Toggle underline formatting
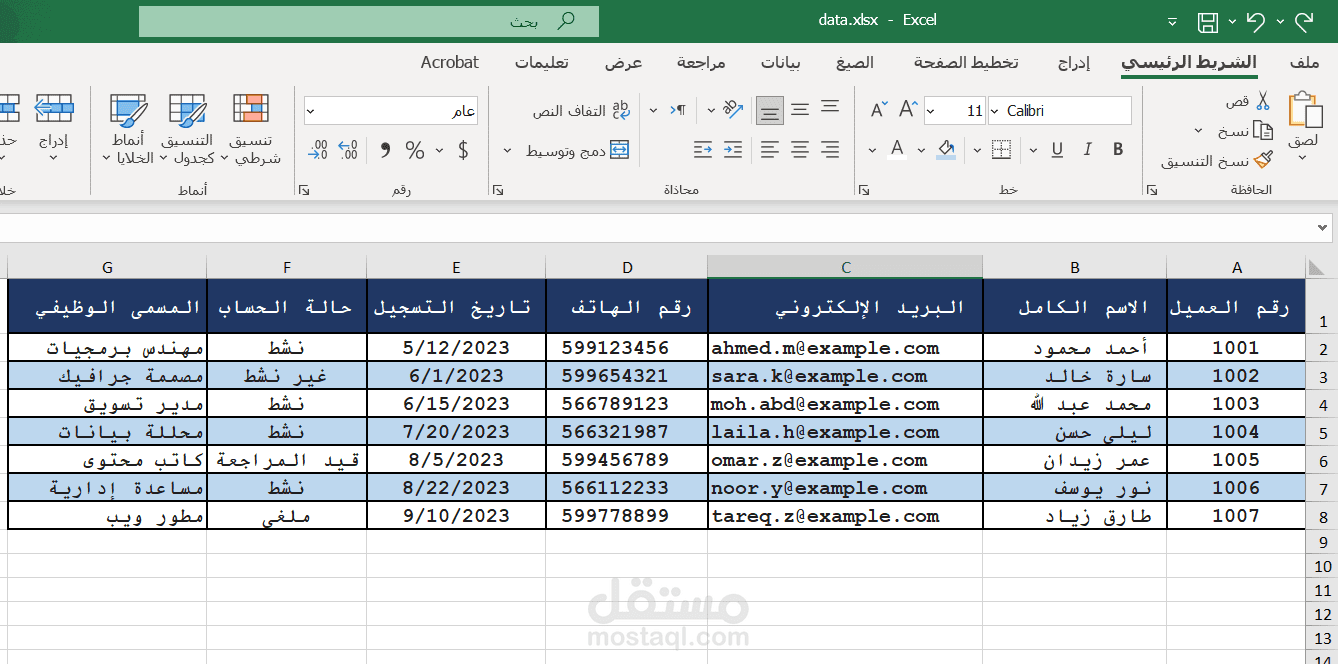Image resolution: width=1338 pixels, height=664 pixels. click(x=1058, y=148)
